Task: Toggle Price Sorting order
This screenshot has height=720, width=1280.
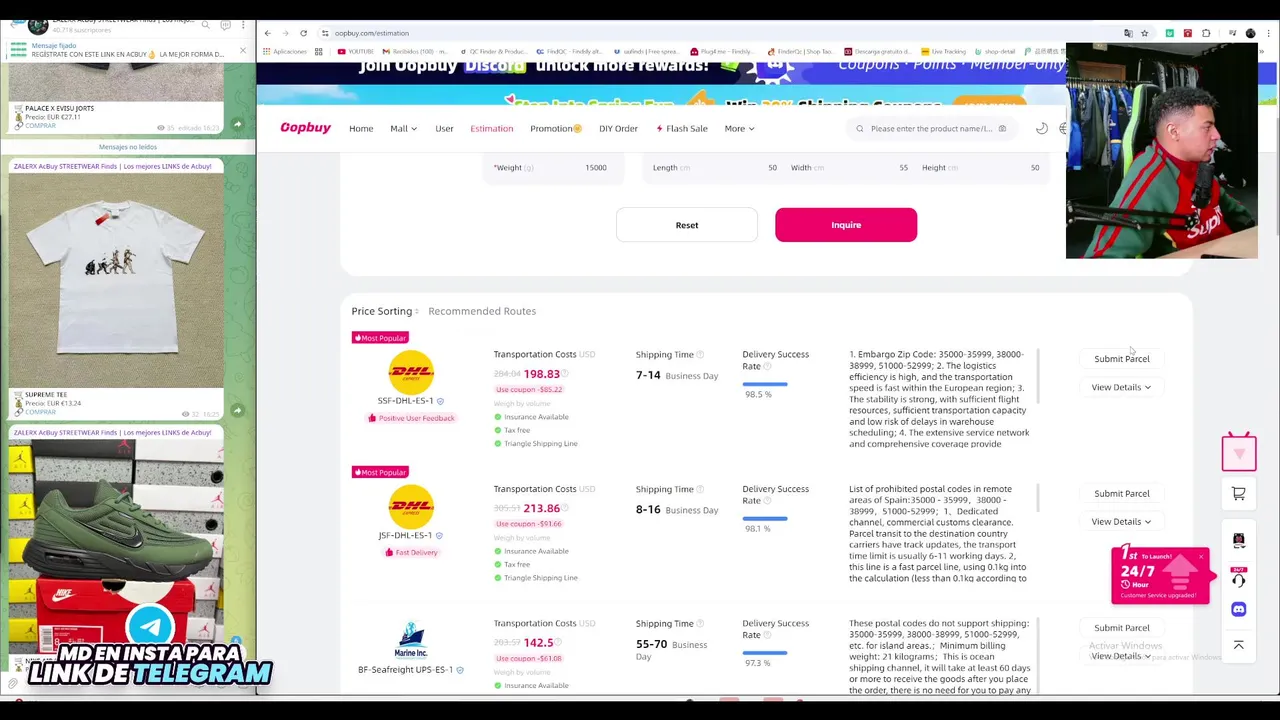Action: click(x=385, y=311)
